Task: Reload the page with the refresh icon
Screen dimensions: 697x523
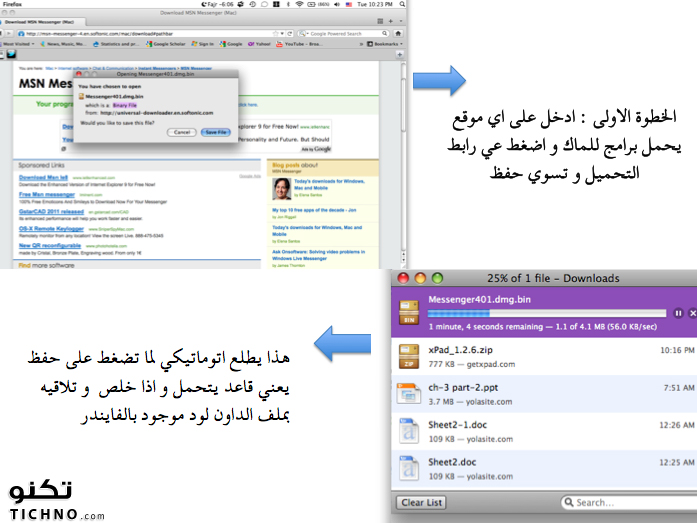Action: click(289, 33)
